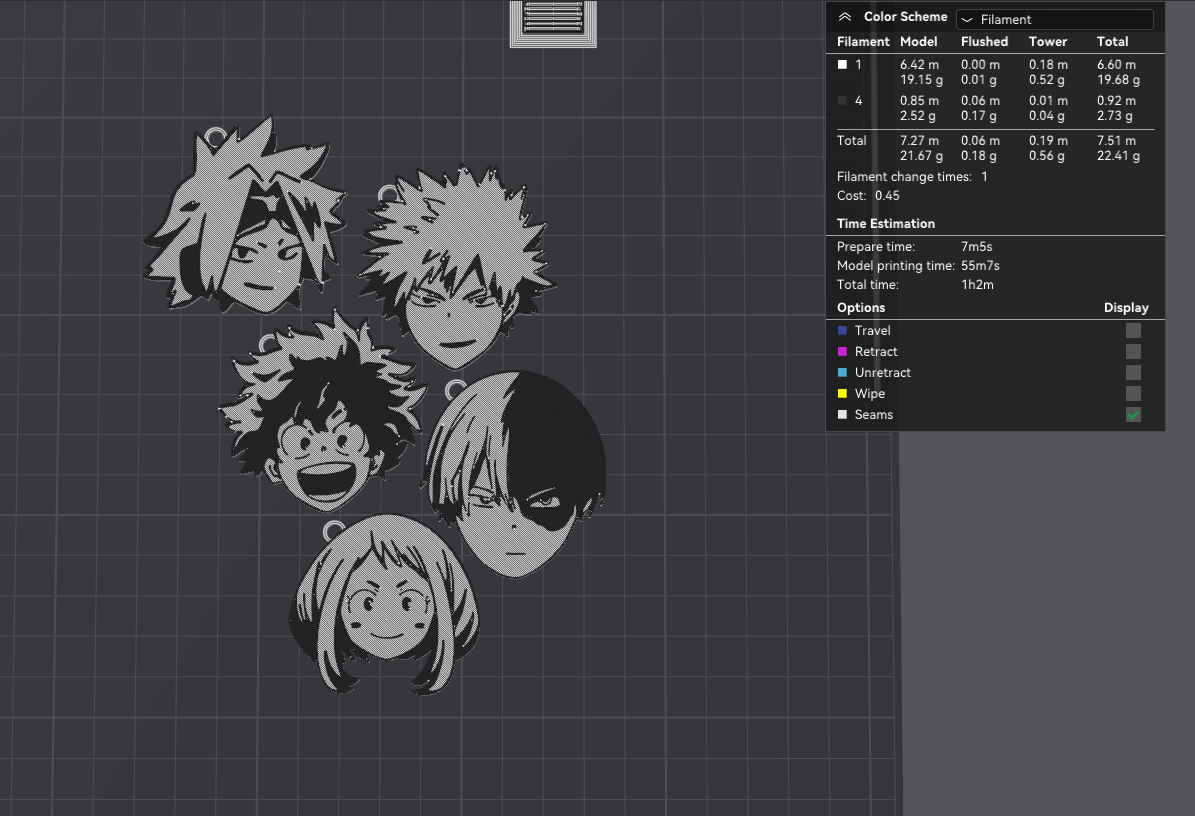Collapse the Color Scheme panel chevron
1195x816 pixels.
[x=844, y=17]
